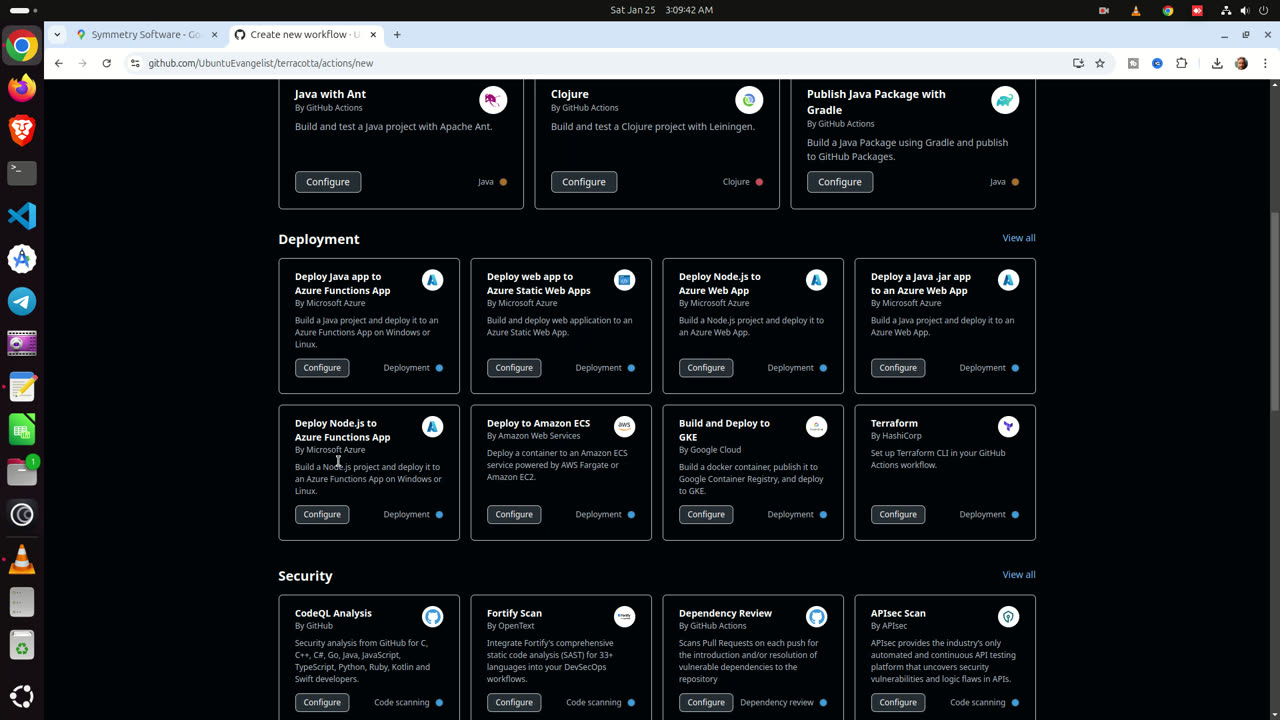Click the GitHub logo on CodeQL Analysis card
The image size is (1280, 720).
click(x=432, y=617)
